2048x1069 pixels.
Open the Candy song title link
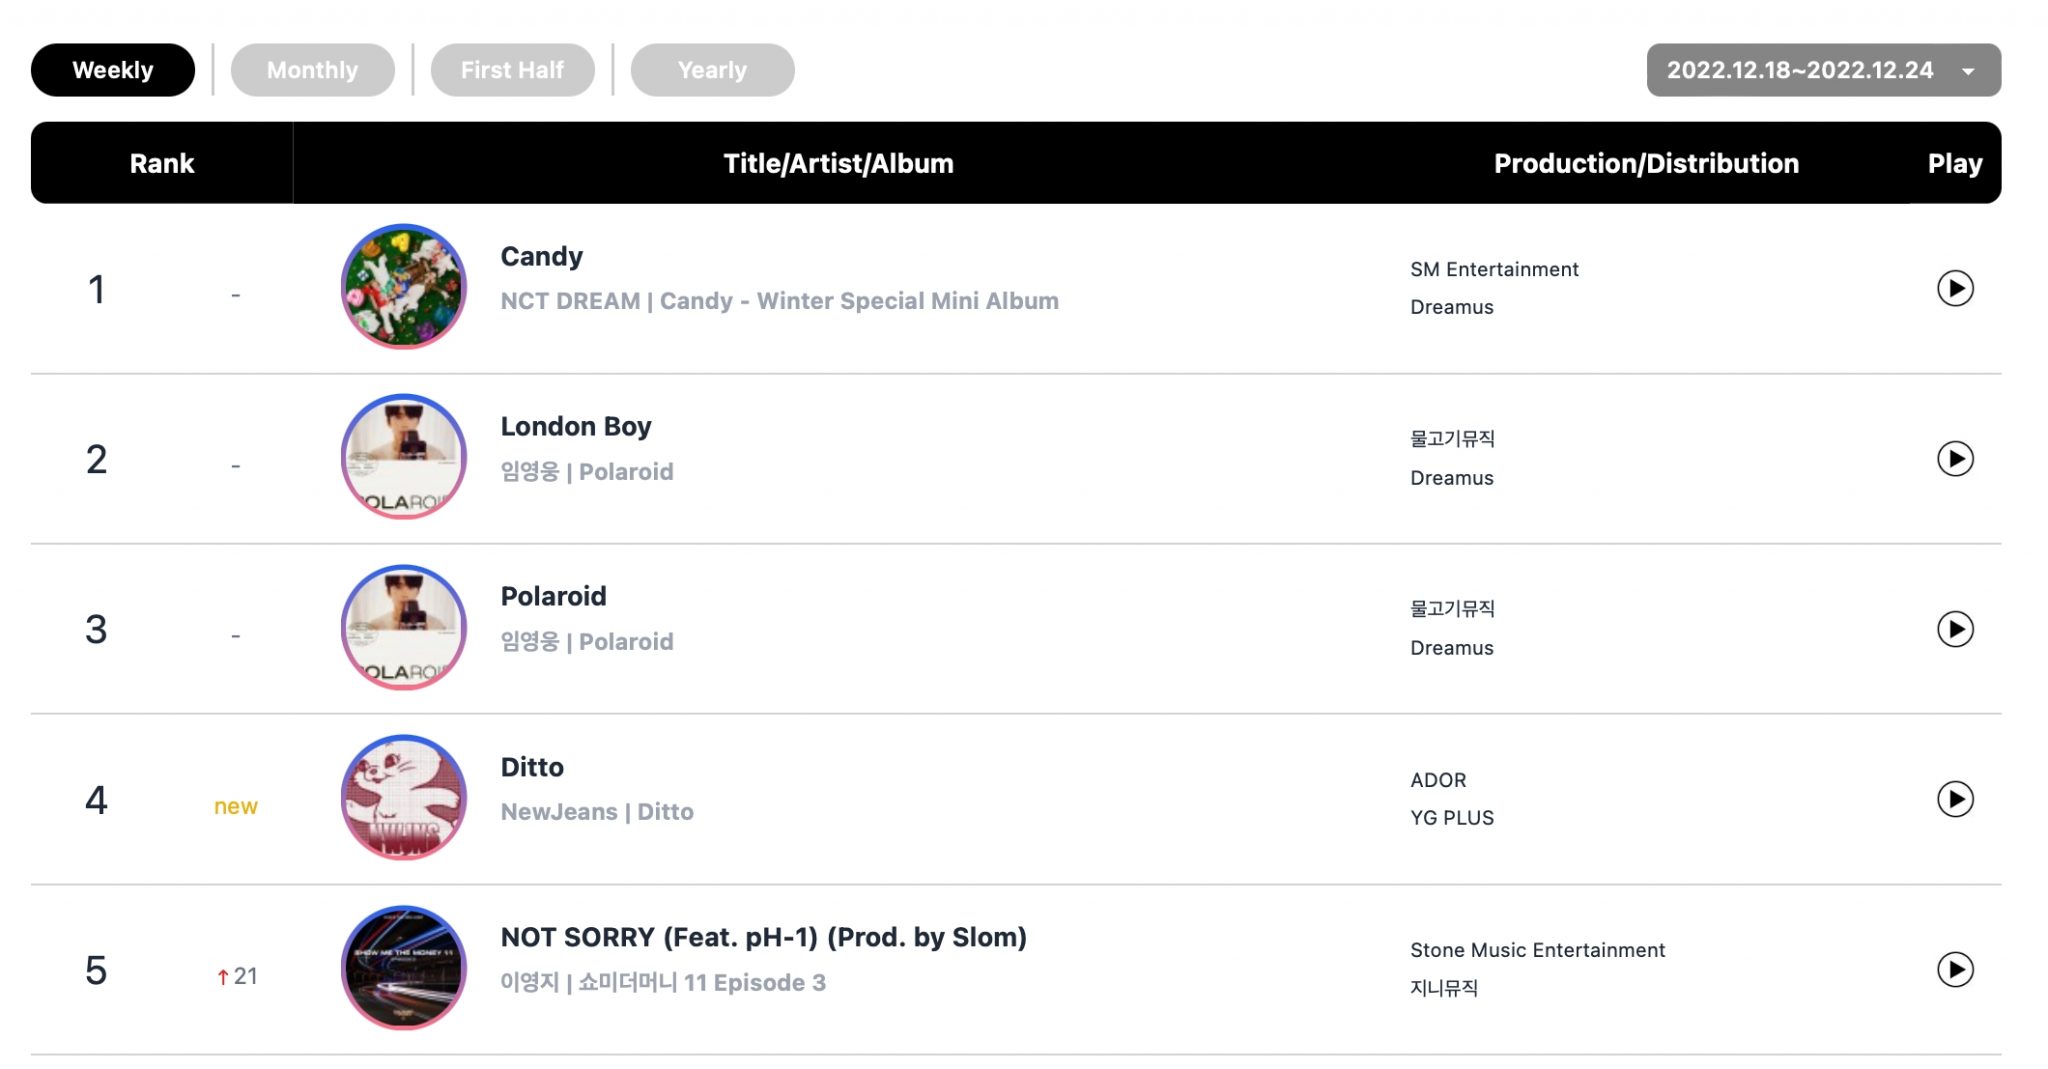(541, 257)
